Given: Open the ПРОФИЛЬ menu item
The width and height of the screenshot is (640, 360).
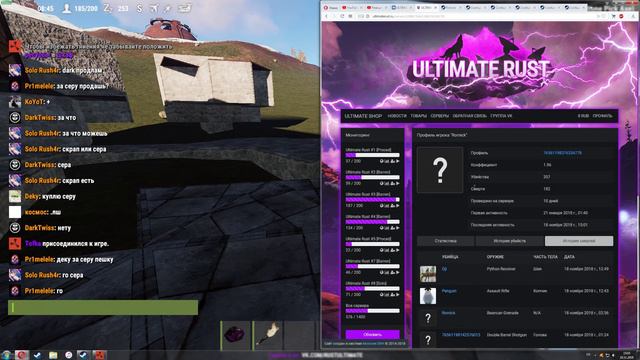Looking at the screenshot, I should coord(602,116).
